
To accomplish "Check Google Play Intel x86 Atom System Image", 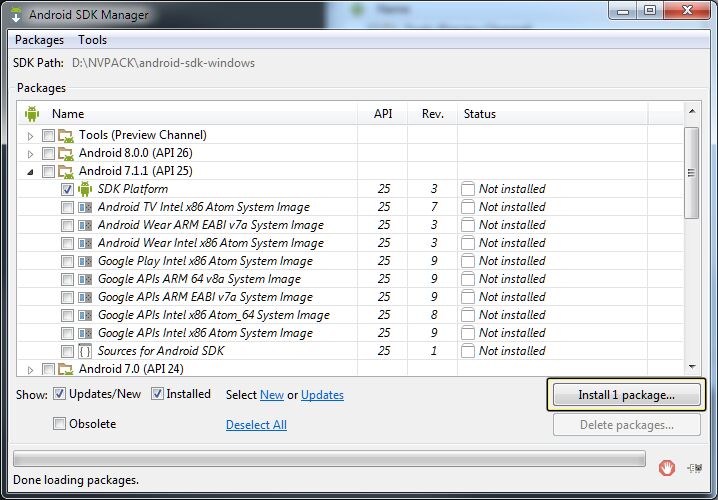I will (x=67, y=261).
